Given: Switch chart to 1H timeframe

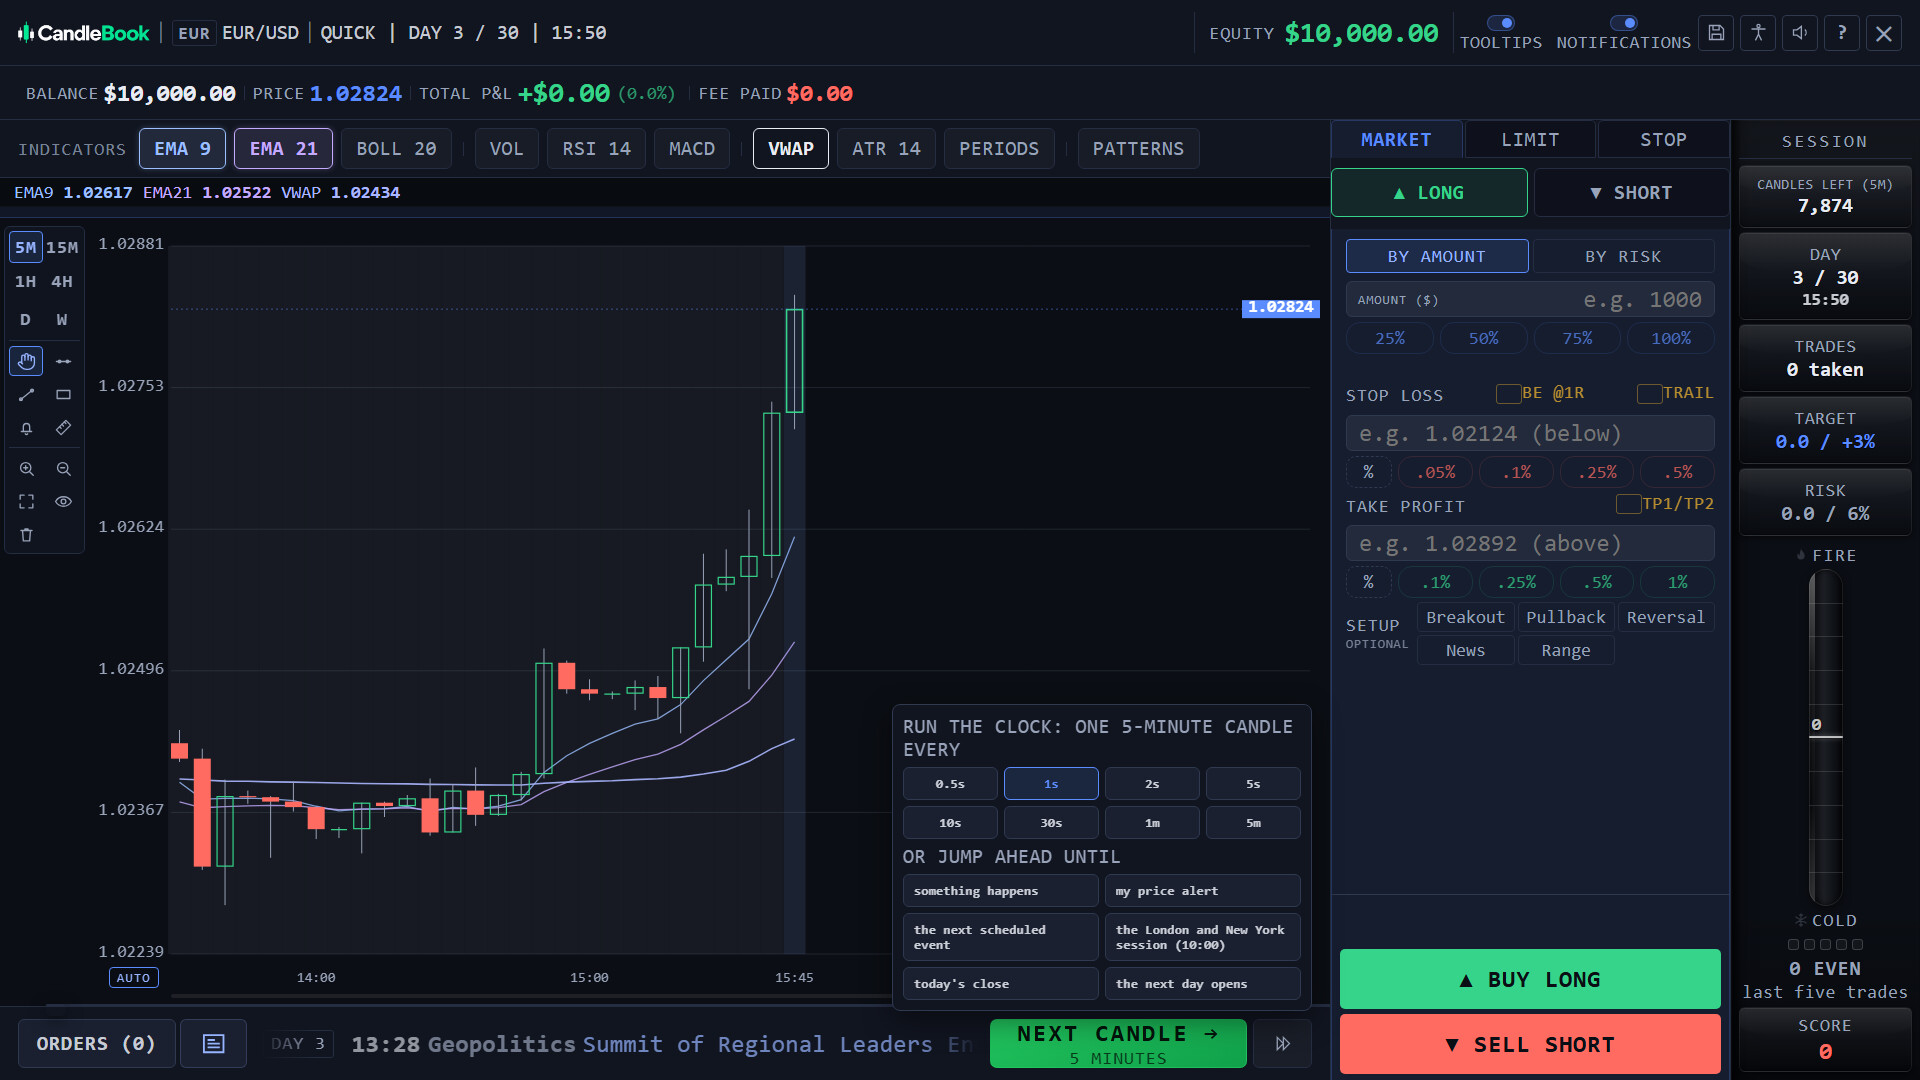Looking at the screenshot, I should 25,282.
